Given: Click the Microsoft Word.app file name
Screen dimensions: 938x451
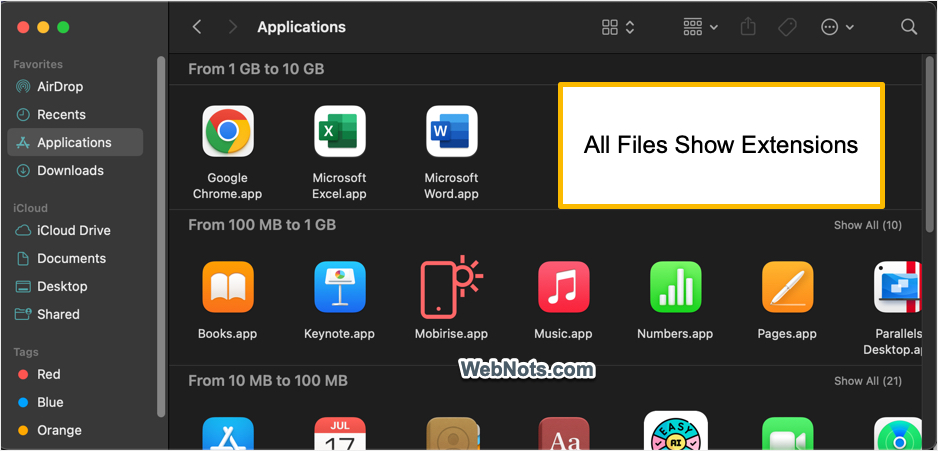Looking at the screenshot, I should click(452, 186).
